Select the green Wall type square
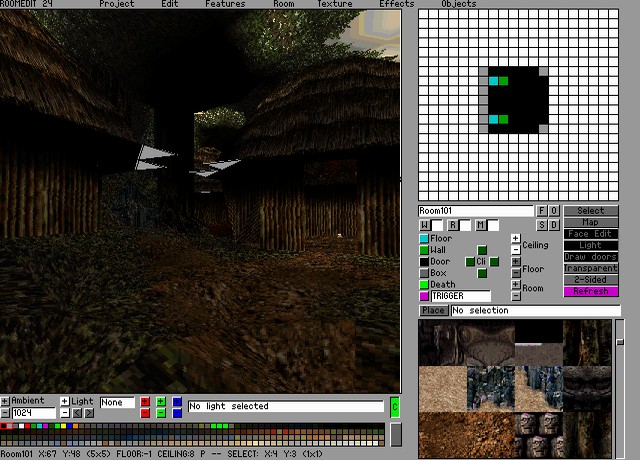The width and height of the screenshot is (640, 460). (424, 251)
